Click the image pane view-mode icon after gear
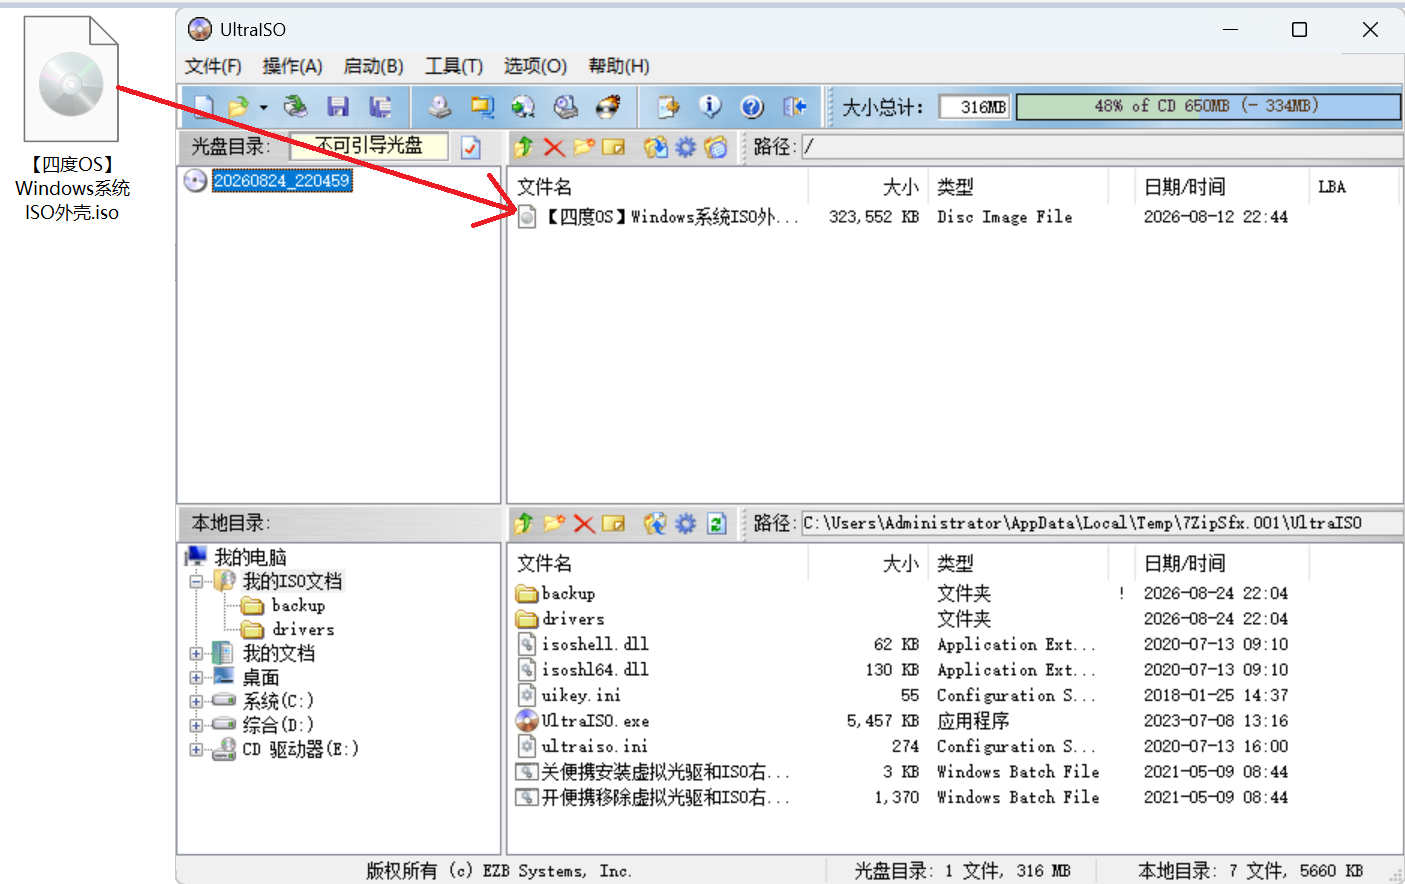 pos(715,148)
